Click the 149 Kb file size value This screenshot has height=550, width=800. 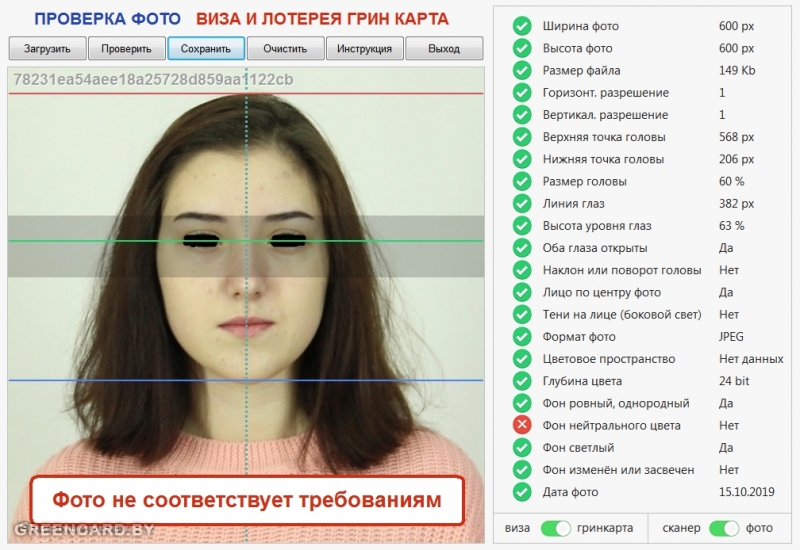click(737, 70)
